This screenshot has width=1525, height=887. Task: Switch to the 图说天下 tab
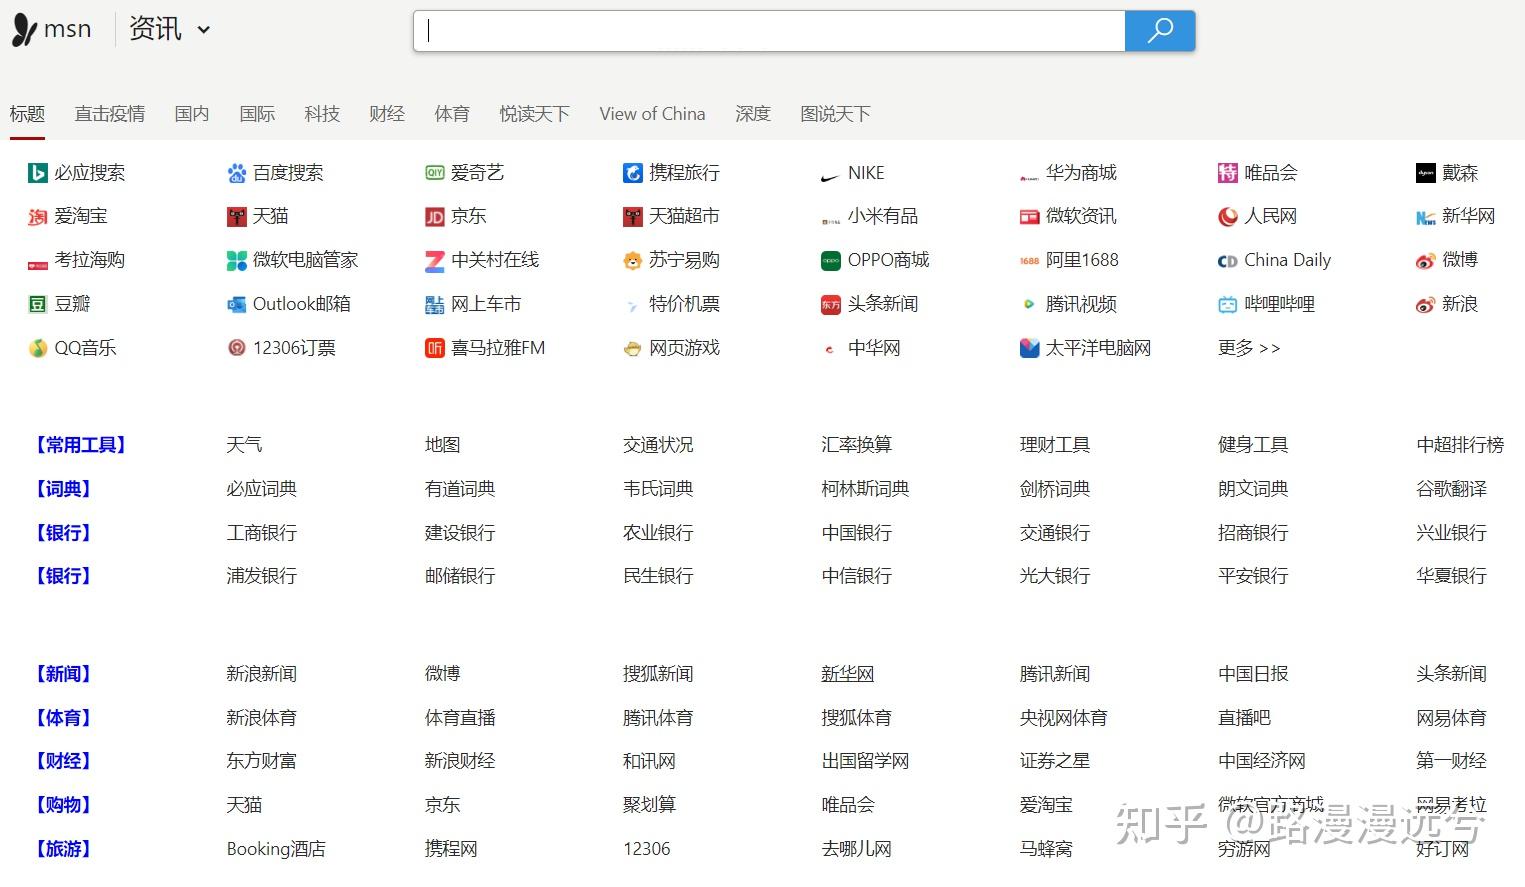point(835,114)
